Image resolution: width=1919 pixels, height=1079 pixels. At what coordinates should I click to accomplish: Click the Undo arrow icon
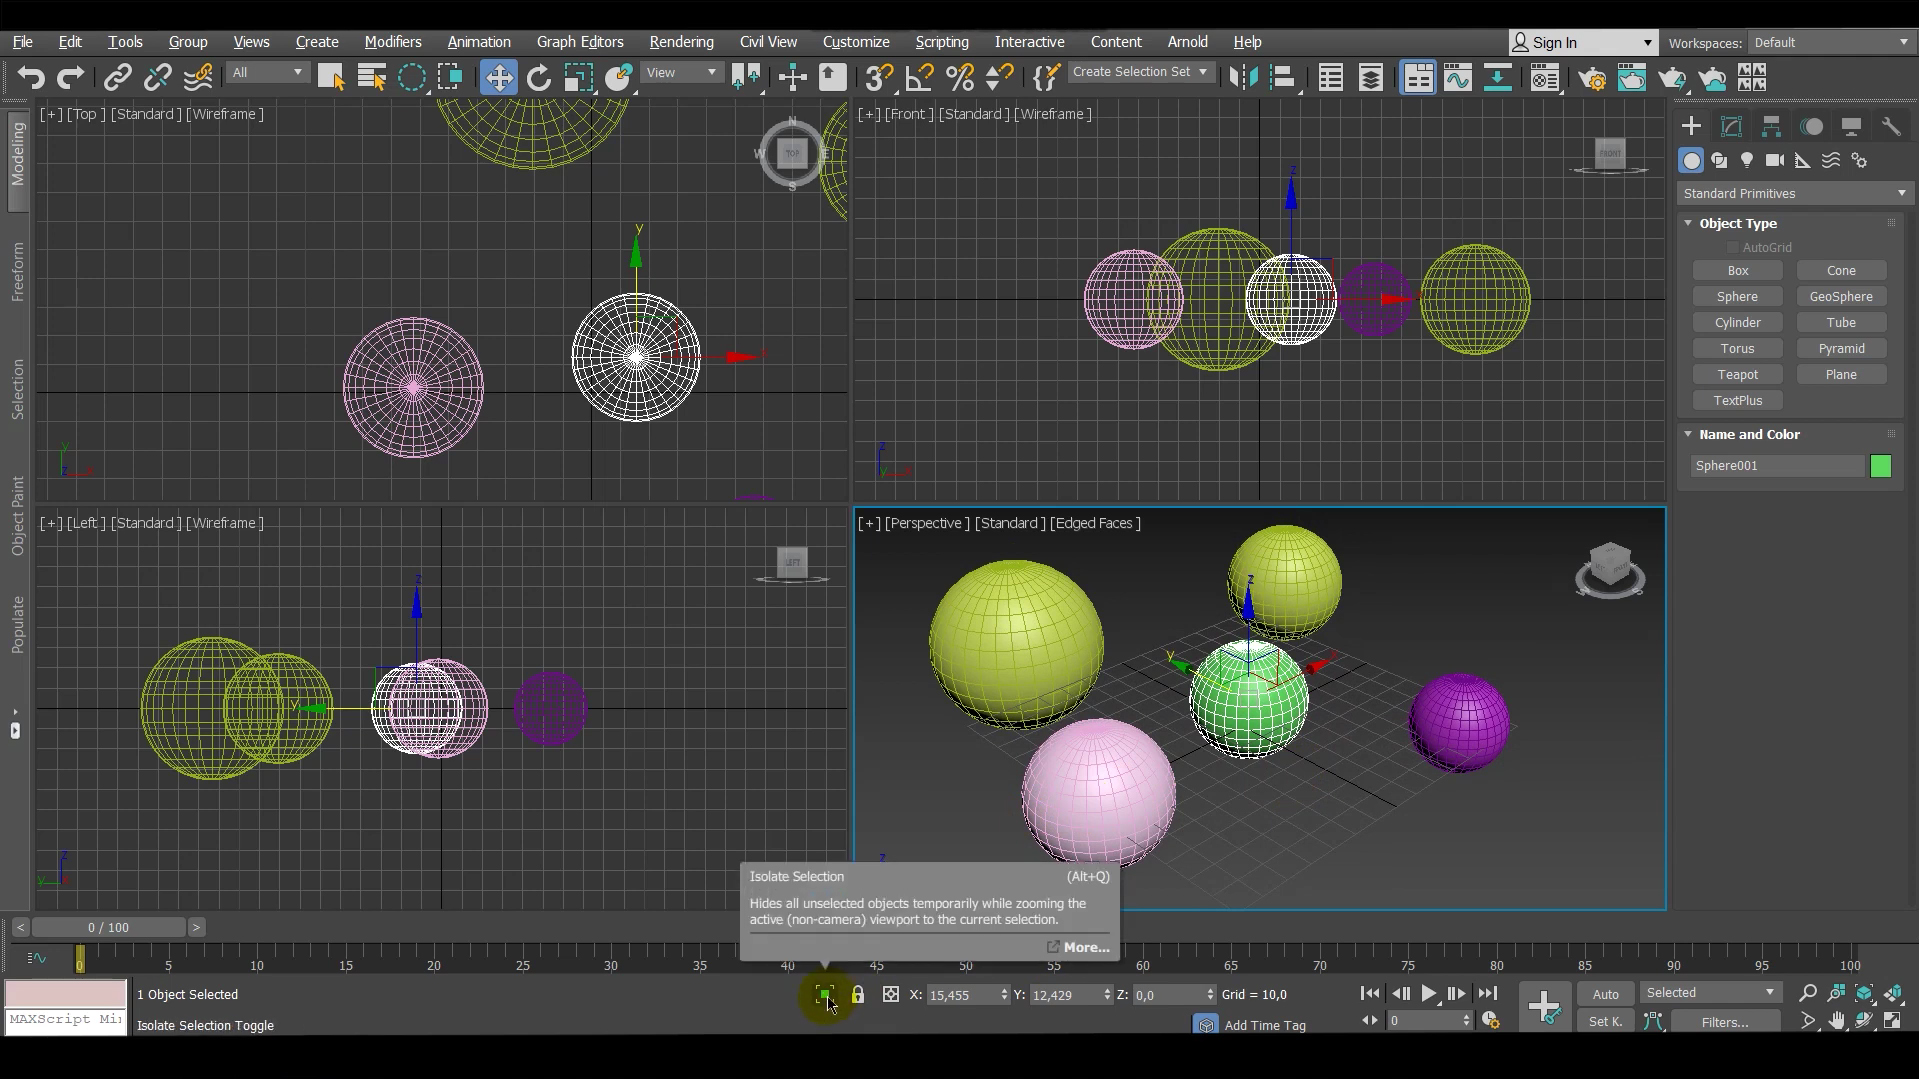coord(31,78)
